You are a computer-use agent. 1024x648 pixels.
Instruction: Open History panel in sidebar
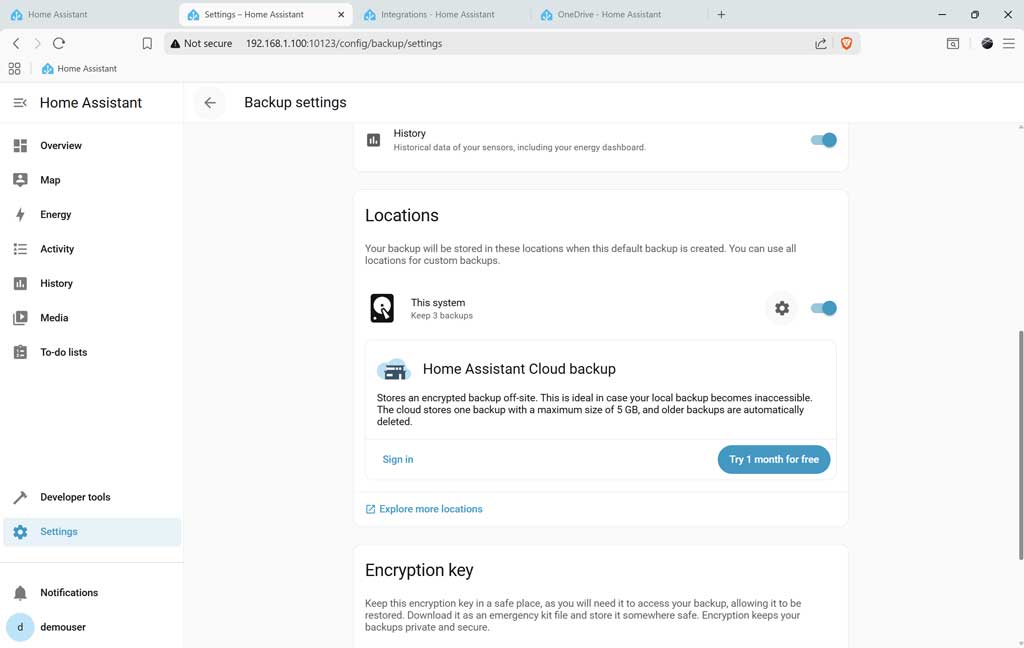91,284
